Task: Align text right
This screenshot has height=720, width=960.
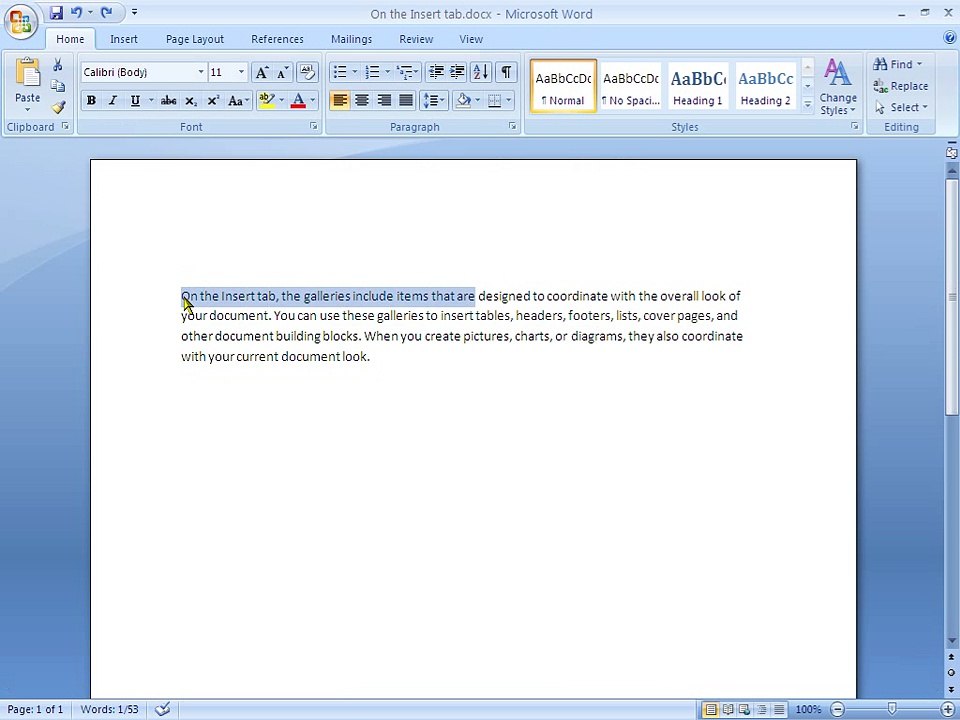Action: point(384,100)
